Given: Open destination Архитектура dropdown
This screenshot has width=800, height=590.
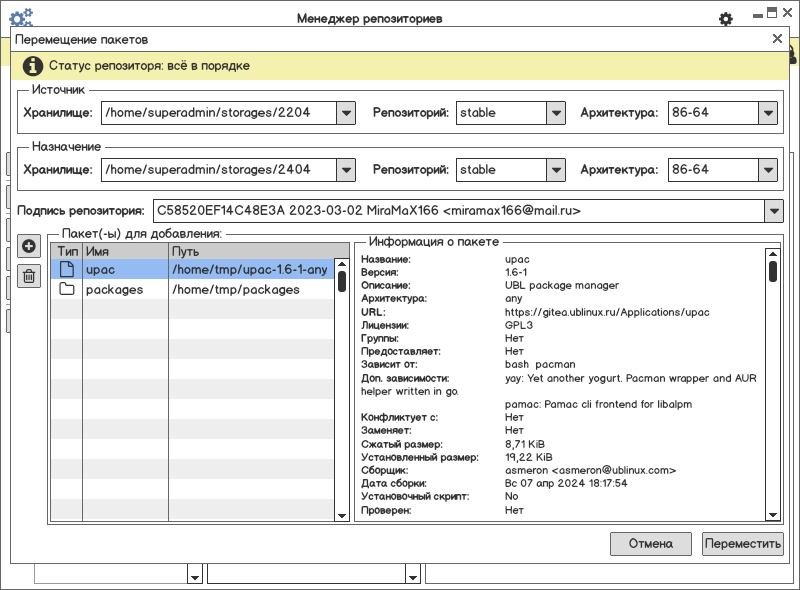Looking at the screenshot, I should [x=767, y=170].
